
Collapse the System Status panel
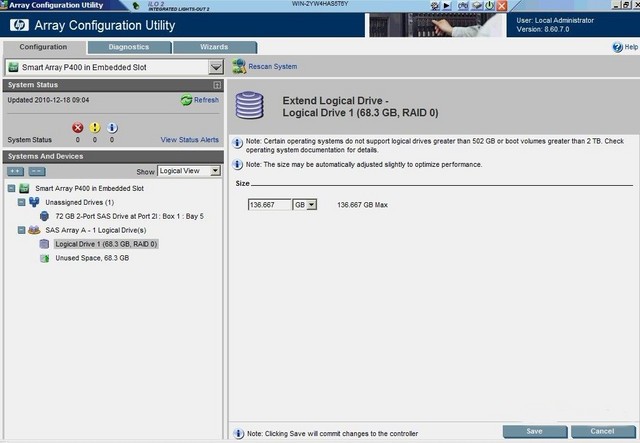[216, 85]
